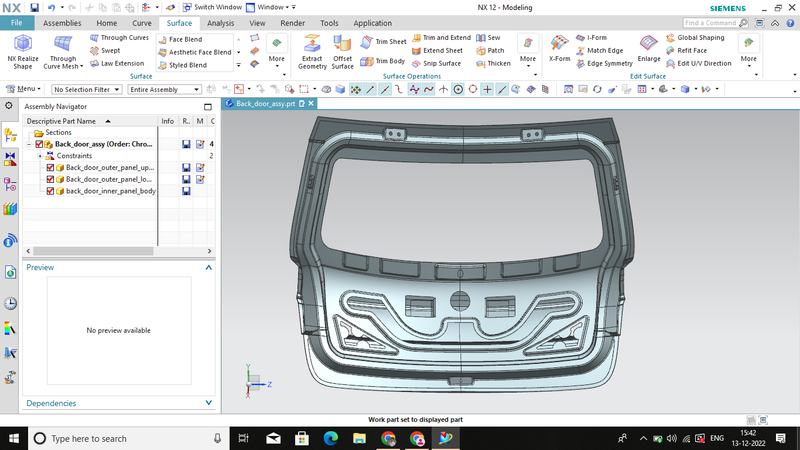Click Refit Face command
The image size is (800, 450).
pos(686,51)
